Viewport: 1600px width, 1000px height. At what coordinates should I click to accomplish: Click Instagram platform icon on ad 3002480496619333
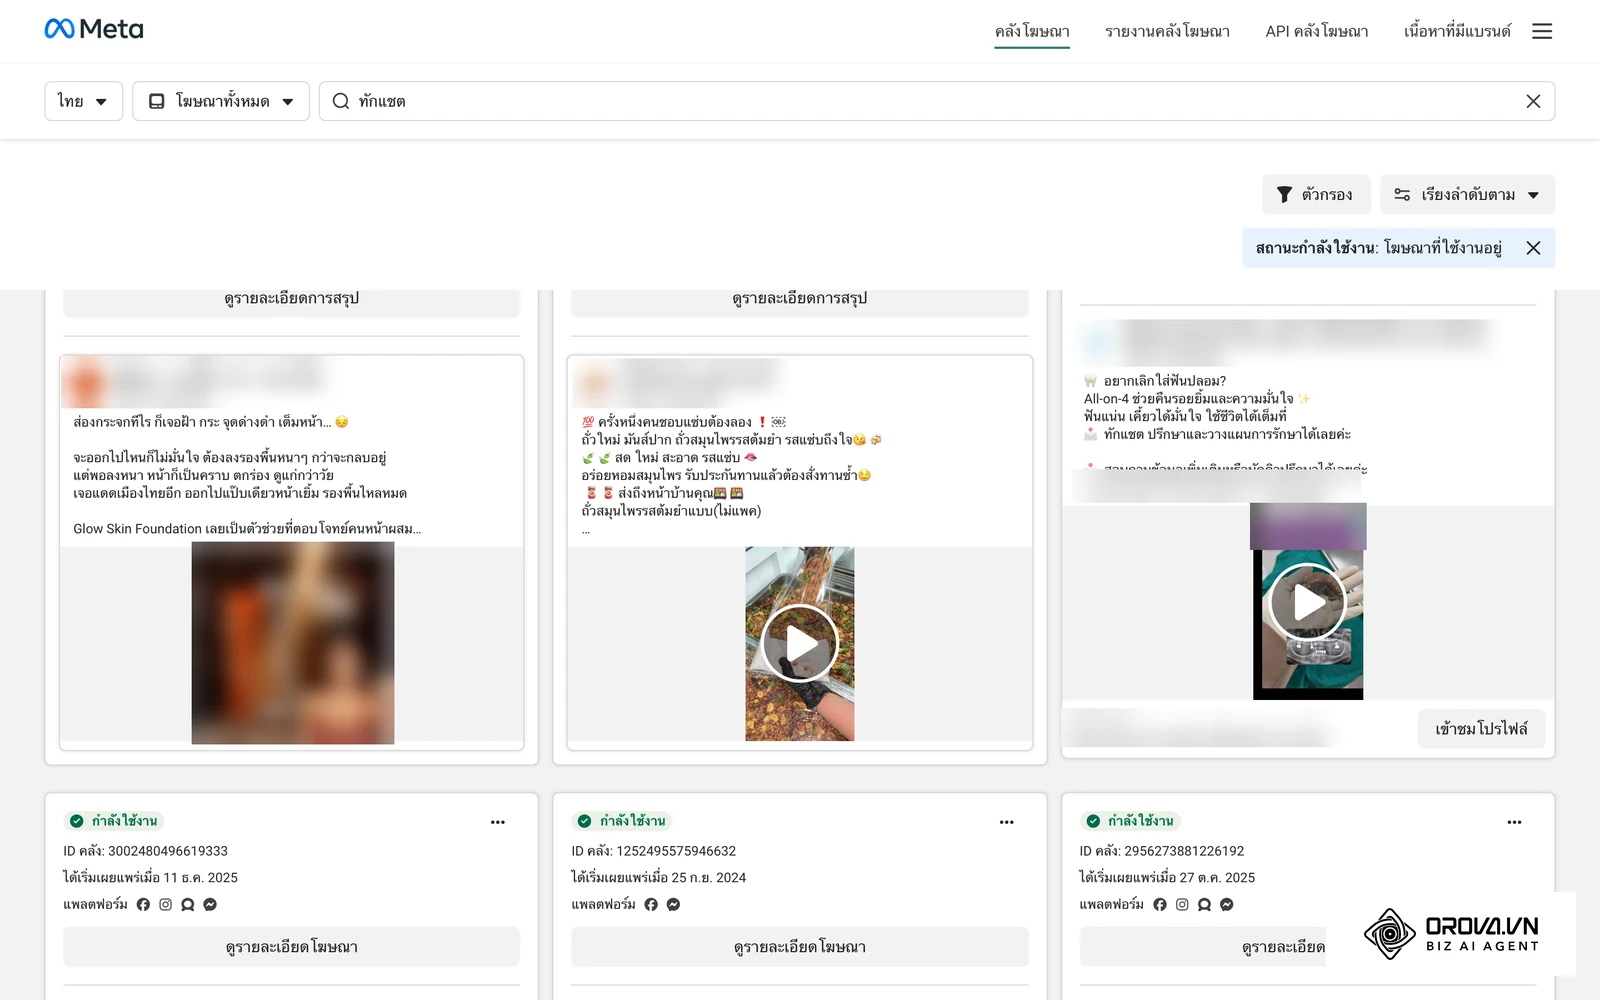[165, 904]
